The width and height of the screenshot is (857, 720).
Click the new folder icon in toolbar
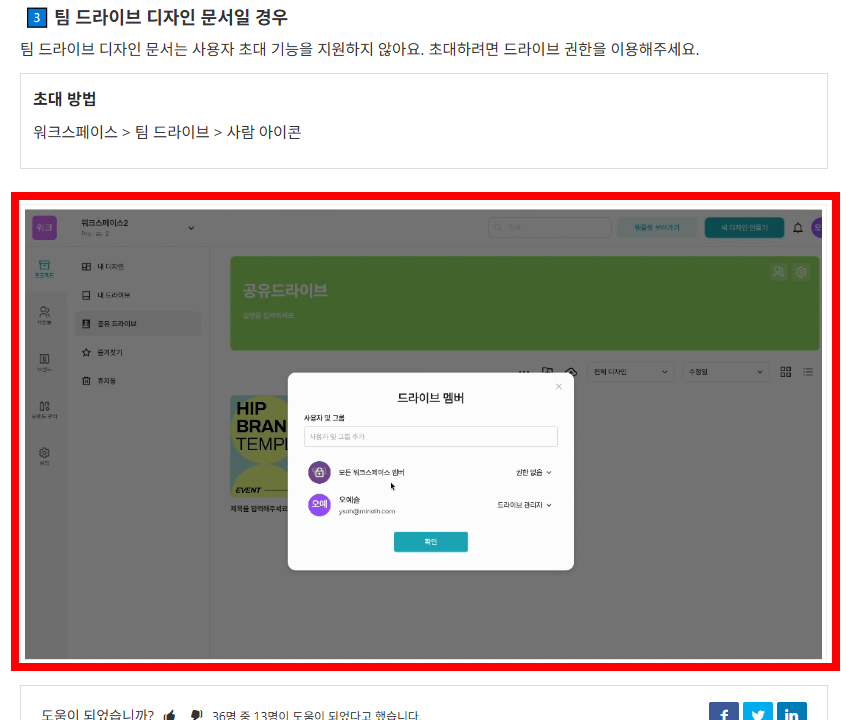click(x=548, y=372)
